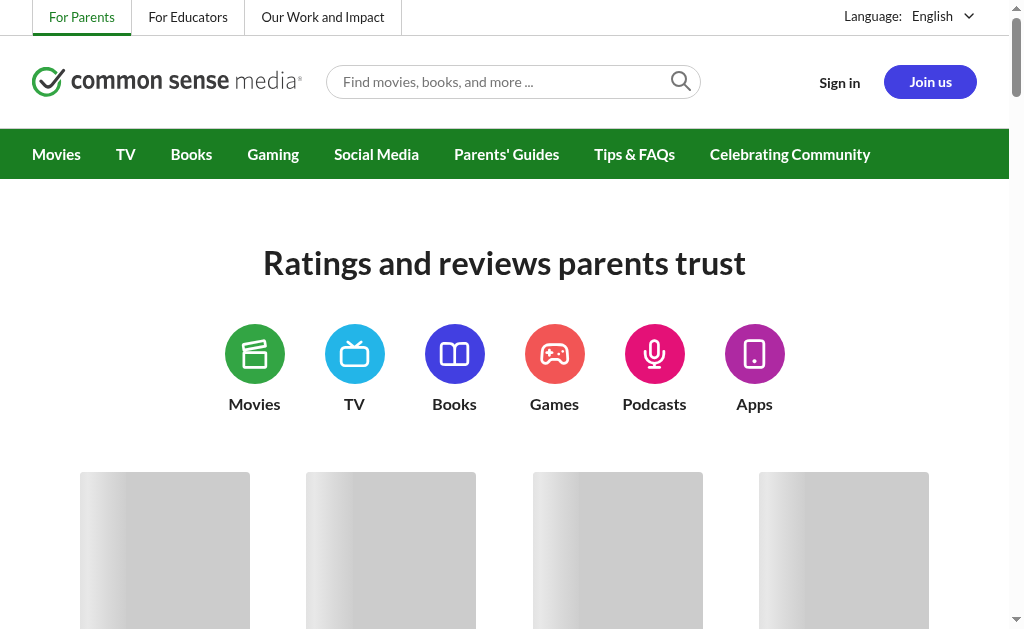Open the Movies menu in green navbar
1024x629 pixels.
(56, 155)
